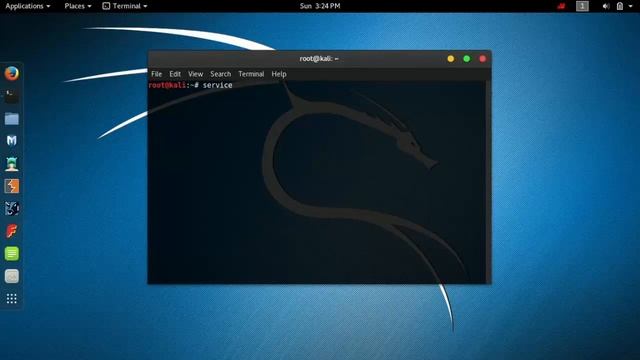Click the Sun 3:24 PM clock
The height and width of the screenshot is (360, 640).
click(x=320, y=6)
